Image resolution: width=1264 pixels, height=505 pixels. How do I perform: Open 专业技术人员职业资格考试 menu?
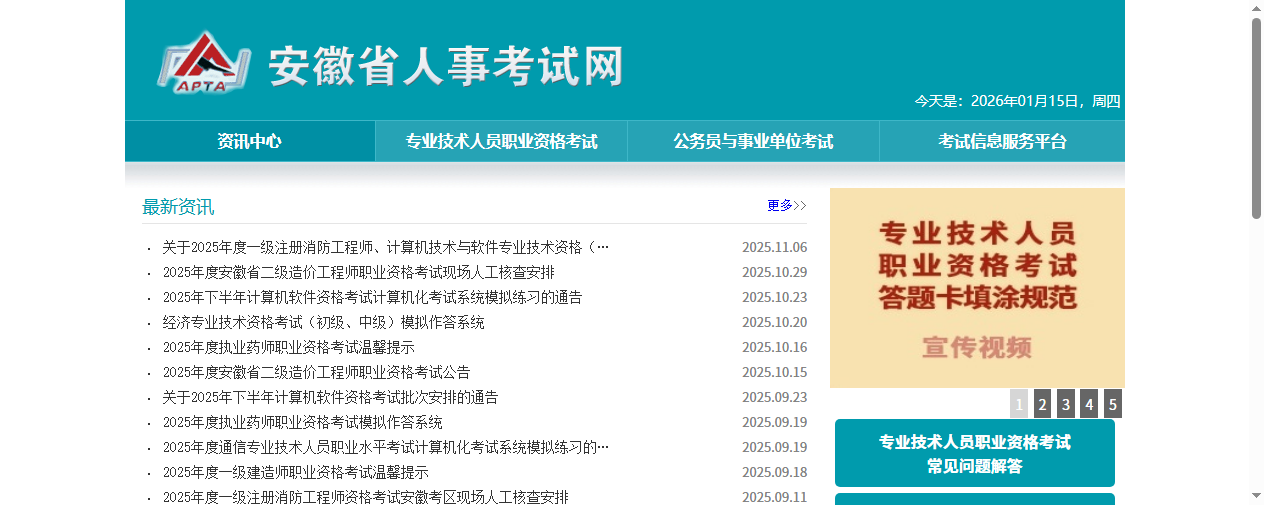coord(501,141)
